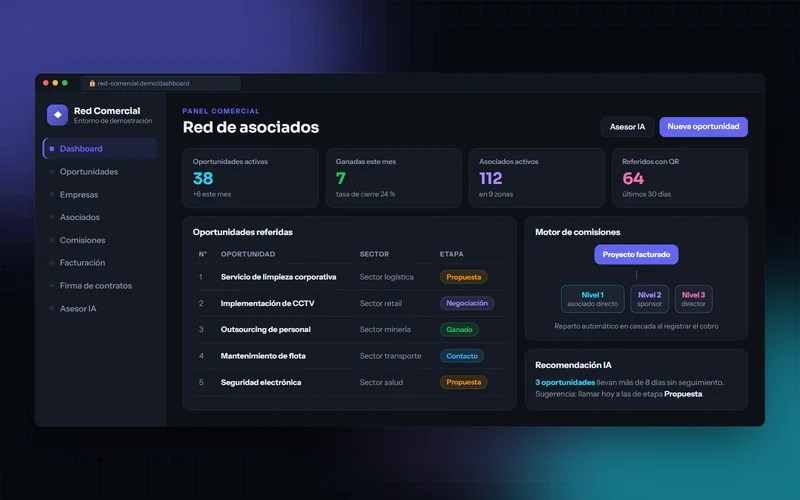Click 'Sector minería' cell
Image resolution: width=800 pixels, height=500 pixels.
385,330
